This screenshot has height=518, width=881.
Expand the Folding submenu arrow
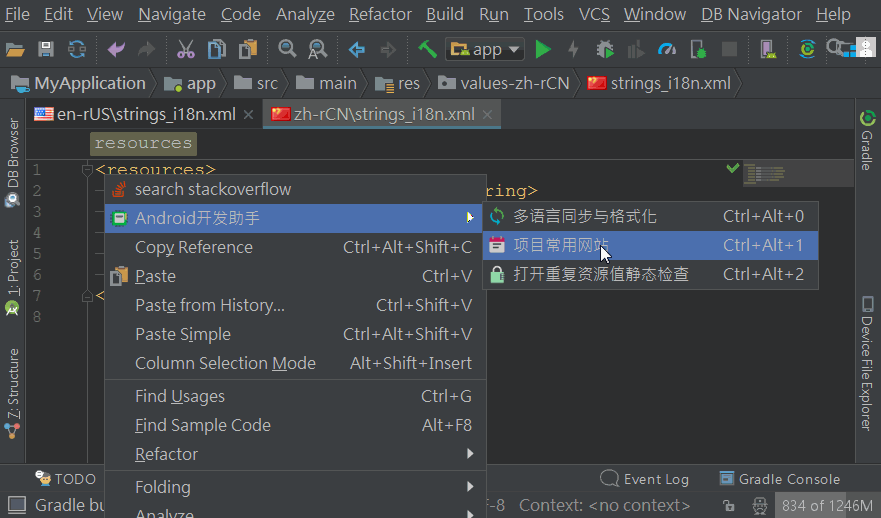[x=470, y=487]
